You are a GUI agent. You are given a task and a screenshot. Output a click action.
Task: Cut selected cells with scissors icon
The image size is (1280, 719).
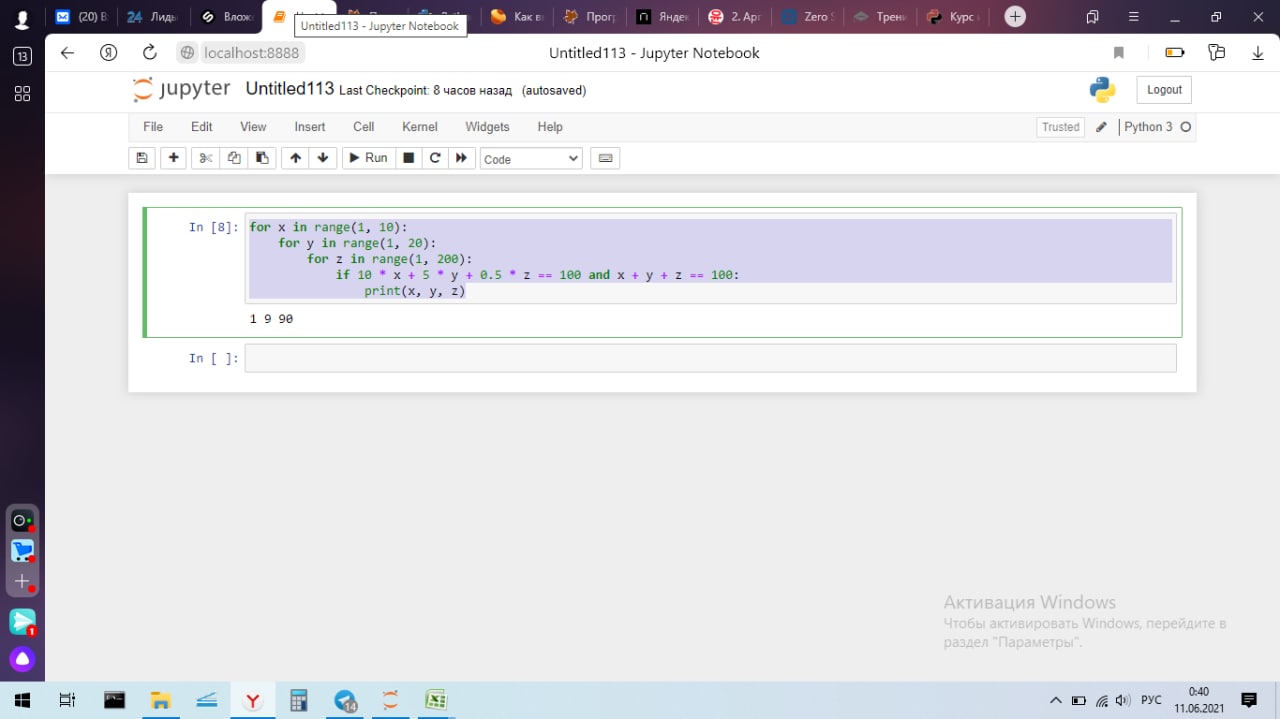206,158
